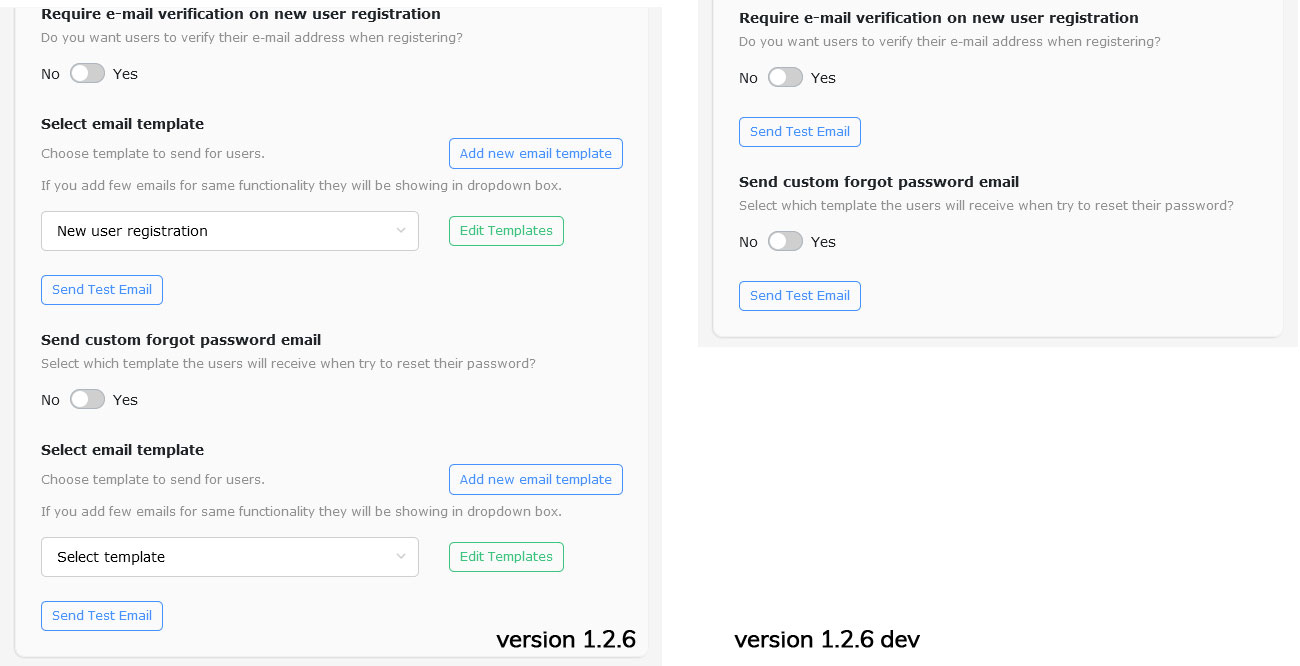
Task: Click Edit Templates in forgot password section
Action: coord(506,557)
